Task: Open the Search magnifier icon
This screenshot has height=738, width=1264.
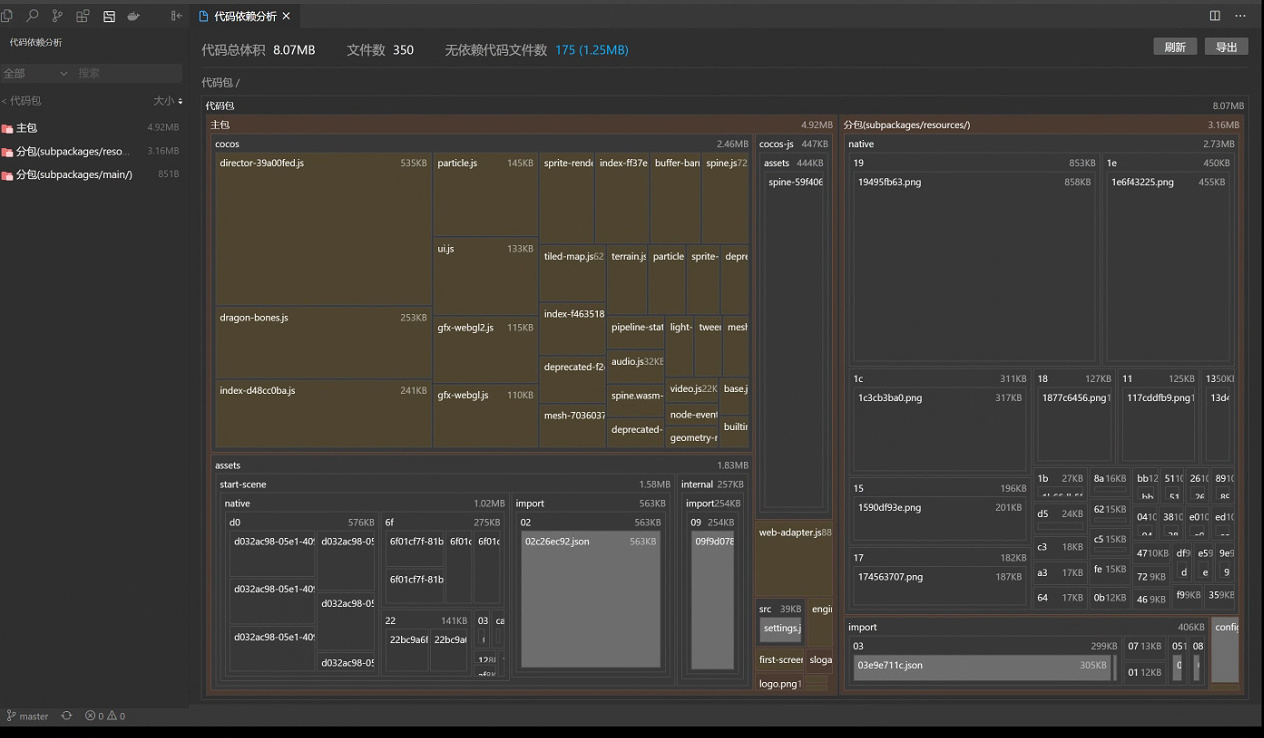Action: click(x=33, y=16)
